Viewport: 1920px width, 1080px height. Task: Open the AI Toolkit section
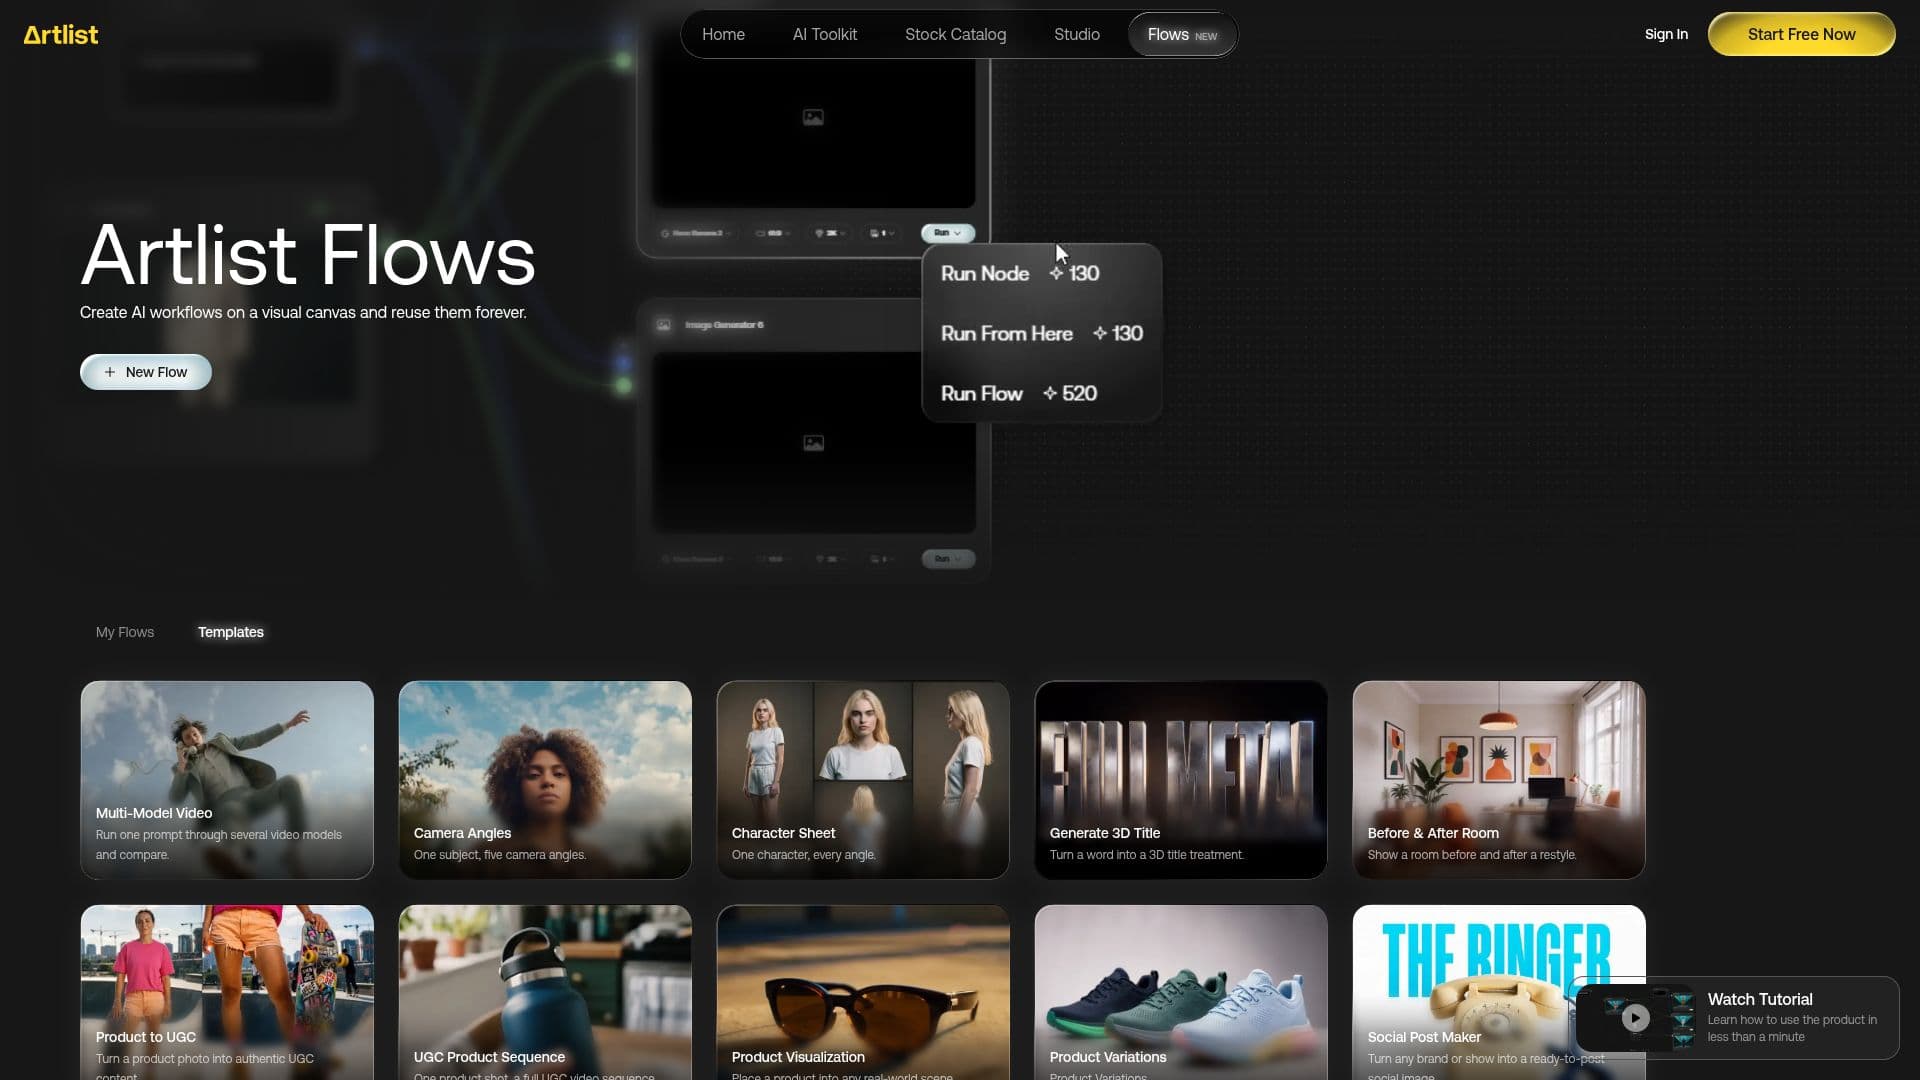tap(824, 34)
